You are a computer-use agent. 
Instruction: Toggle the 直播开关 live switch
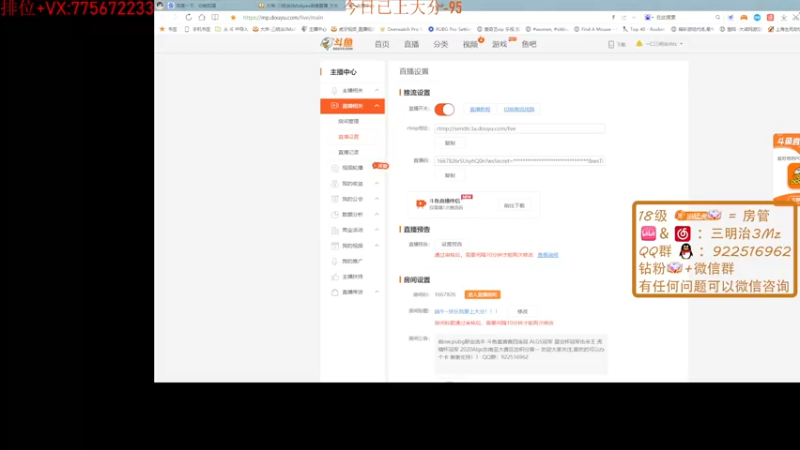pyautogui.click(x=444, y=109)
